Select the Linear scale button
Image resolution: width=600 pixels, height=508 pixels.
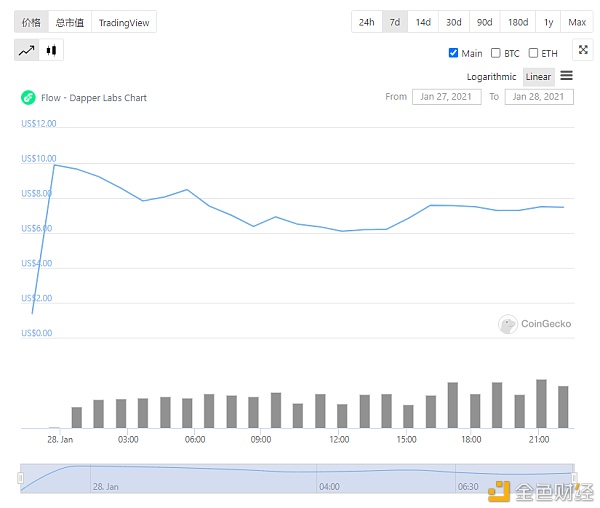[x=538, y=77]
